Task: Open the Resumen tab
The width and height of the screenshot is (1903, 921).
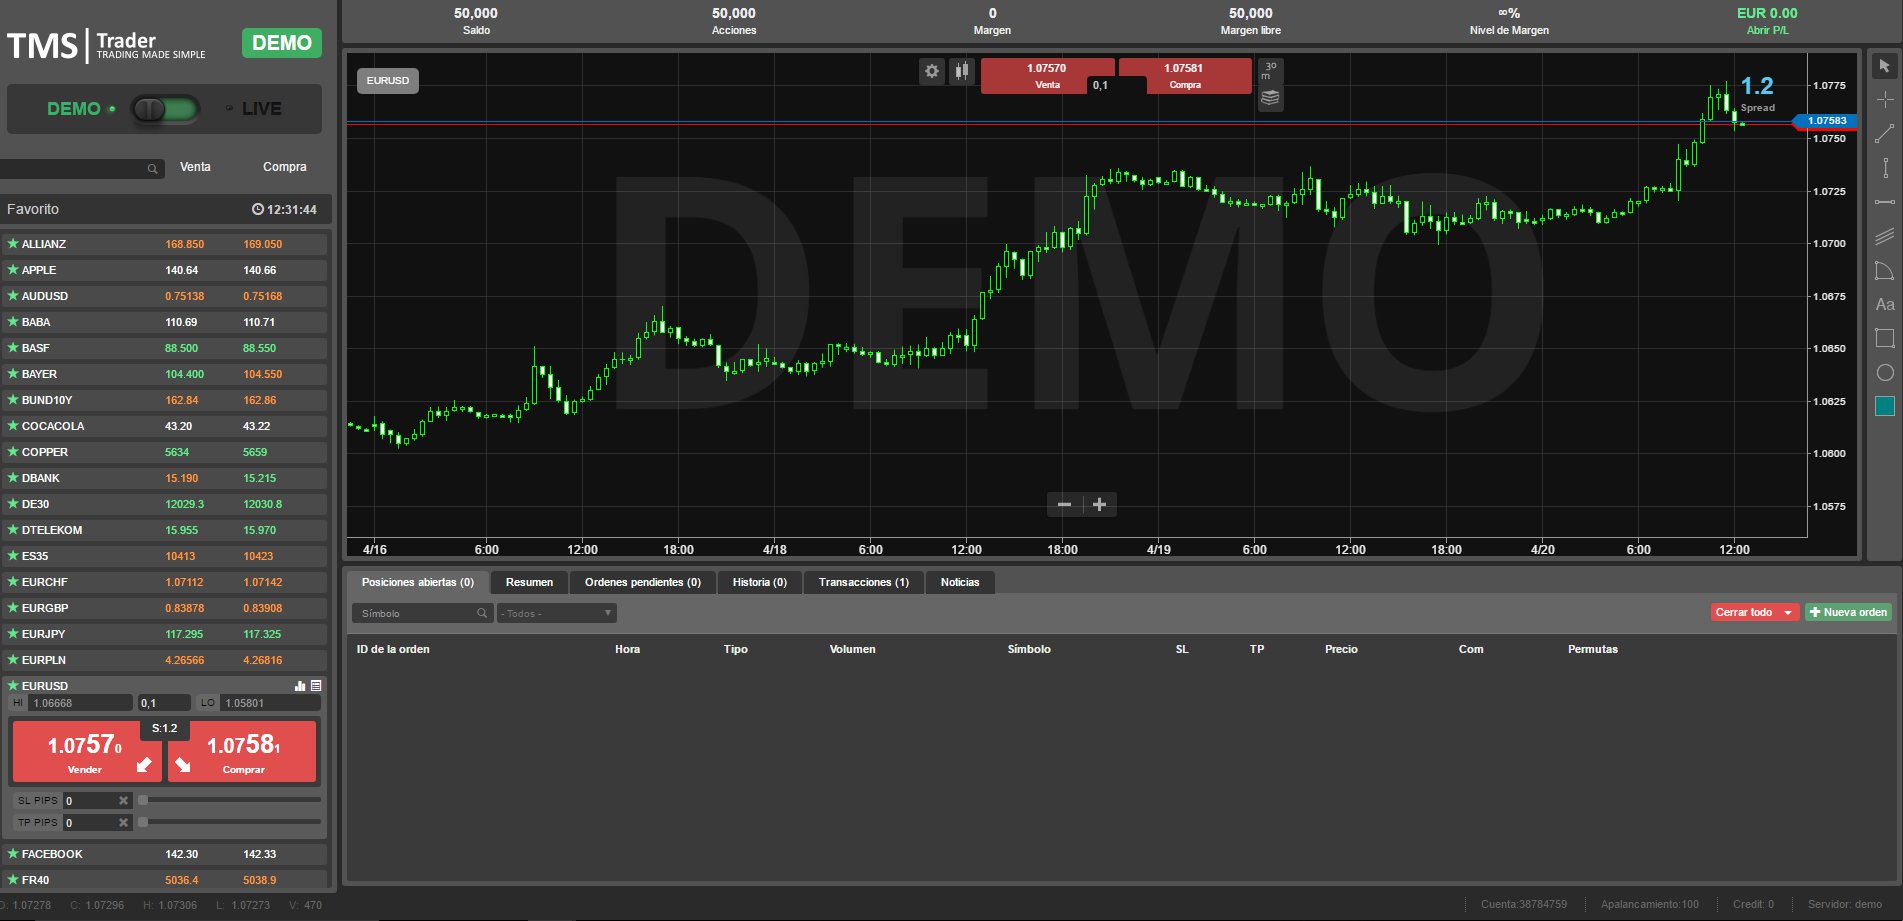Action: coord(529,582)
